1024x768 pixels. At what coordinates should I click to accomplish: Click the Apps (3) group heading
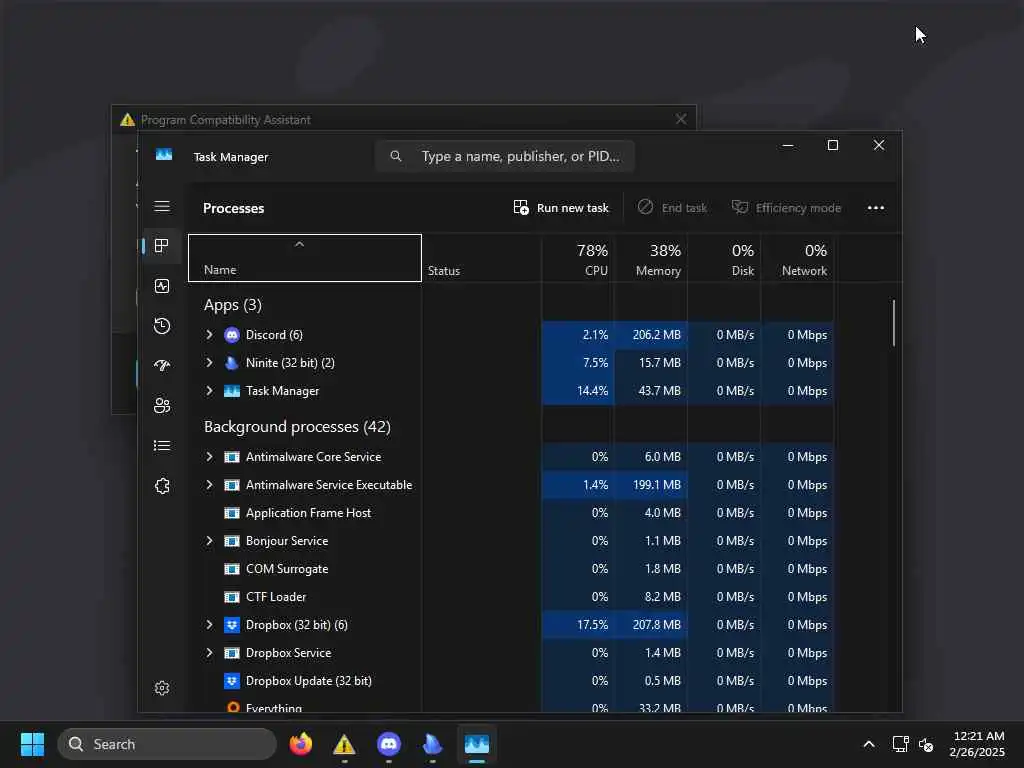pyautogui.click(x=232, y=305)
